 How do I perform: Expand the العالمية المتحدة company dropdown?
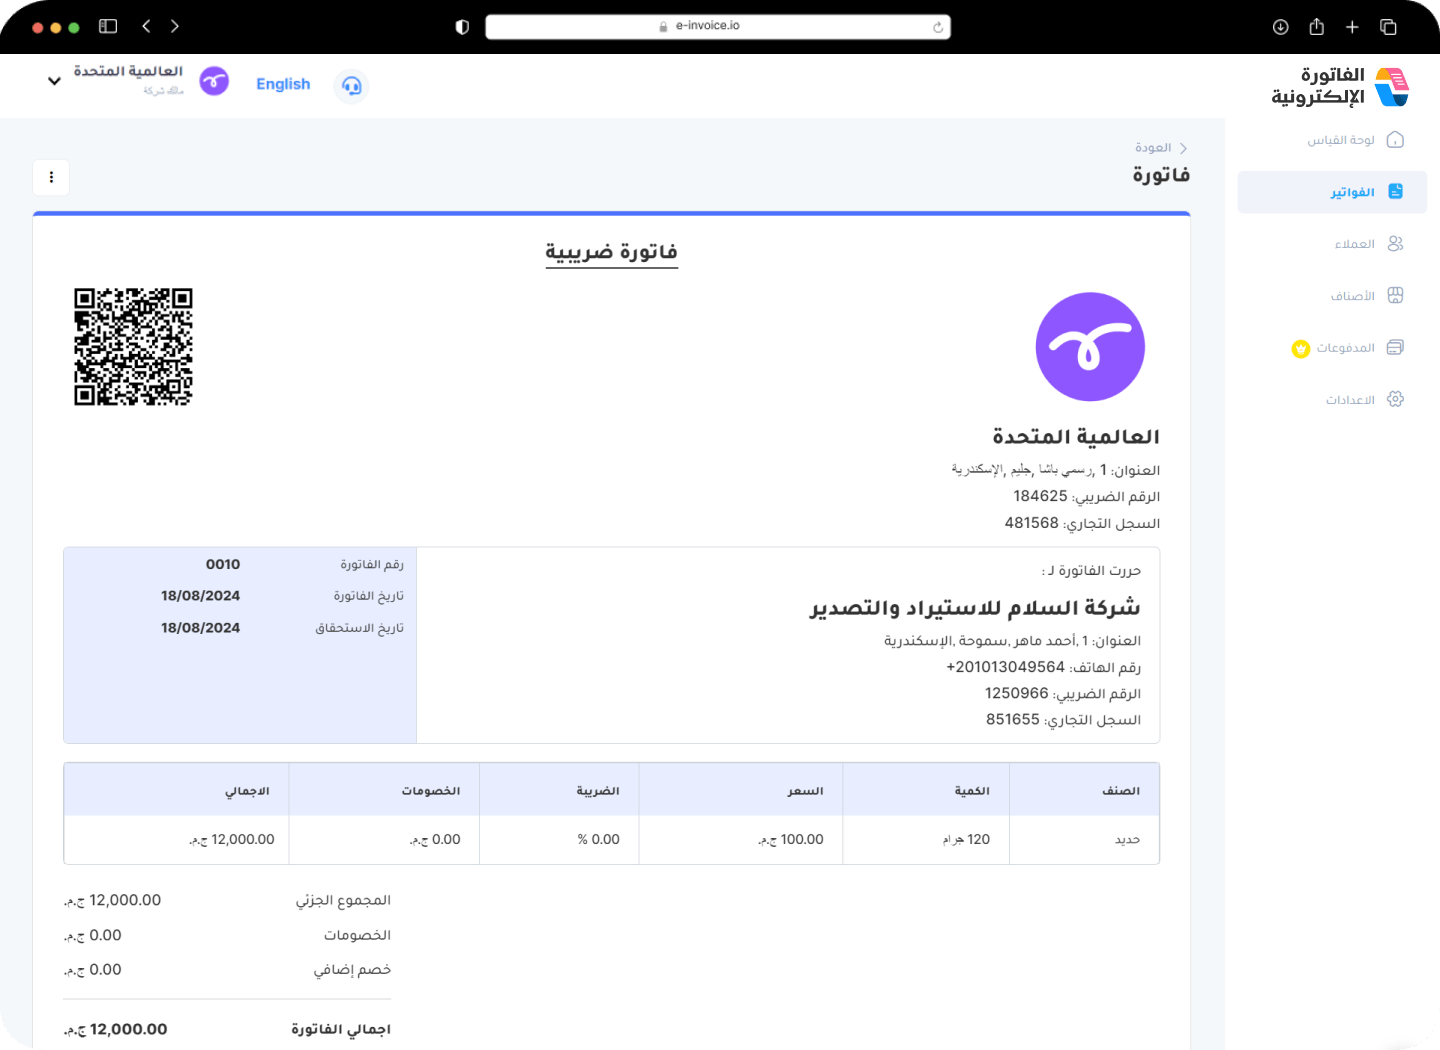pos(54,81)
